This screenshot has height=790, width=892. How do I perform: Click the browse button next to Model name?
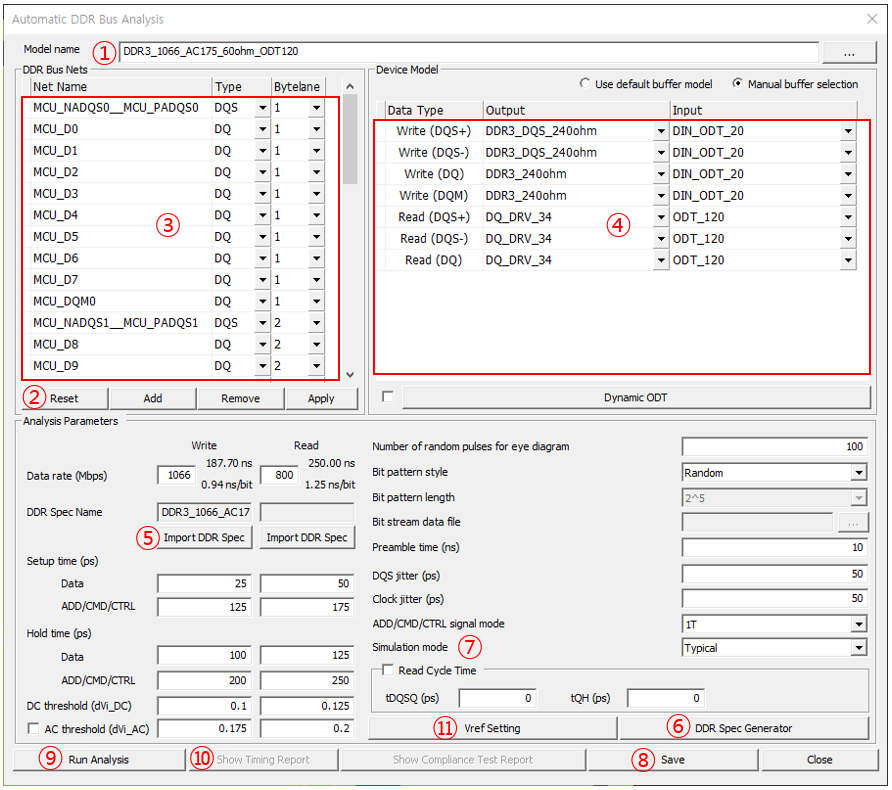coord(848,51)
